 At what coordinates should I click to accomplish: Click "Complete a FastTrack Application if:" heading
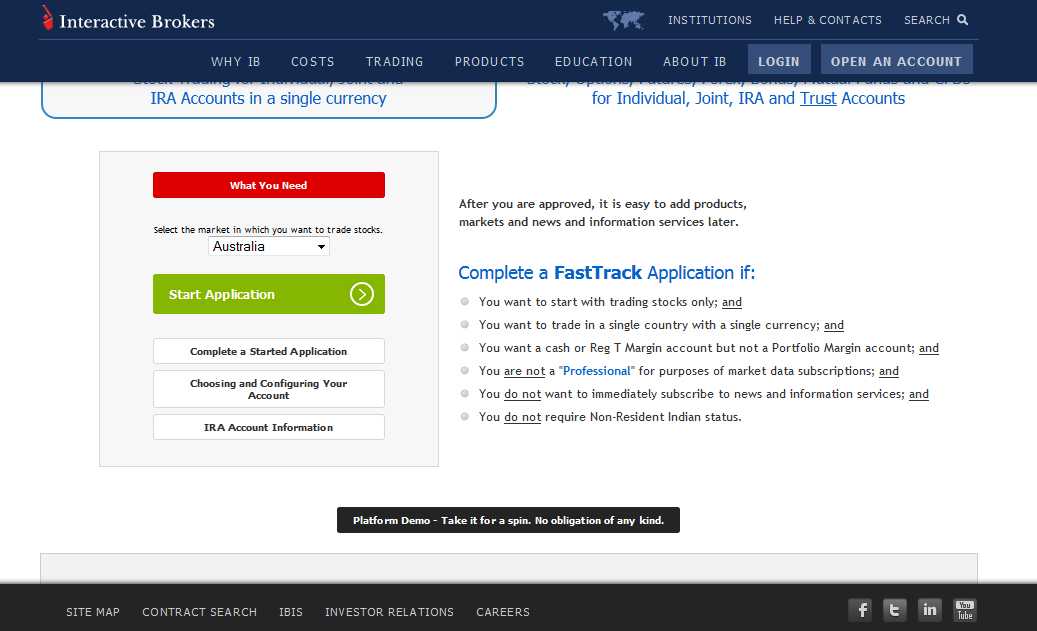click(606, 273)
